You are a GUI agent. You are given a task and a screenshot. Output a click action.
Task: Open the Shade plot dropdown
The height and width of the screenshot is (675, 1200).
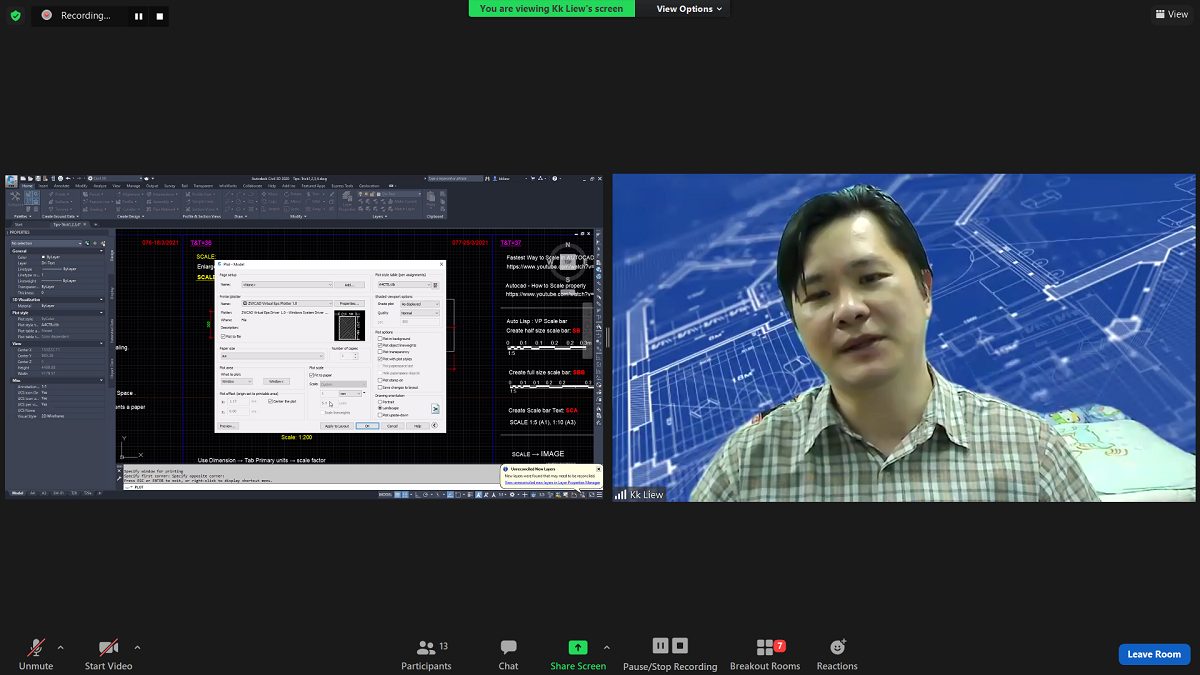[x=420, y=304]
